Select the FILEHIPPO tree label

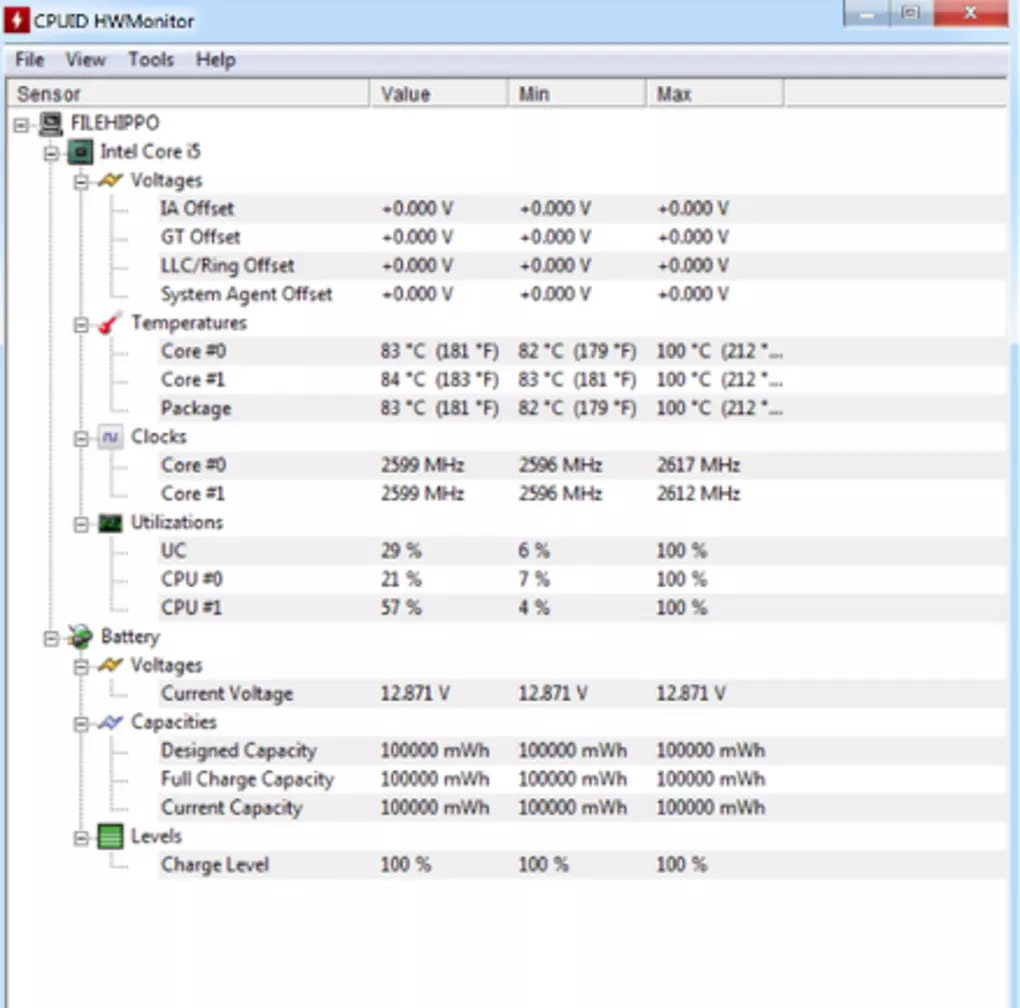114,123
